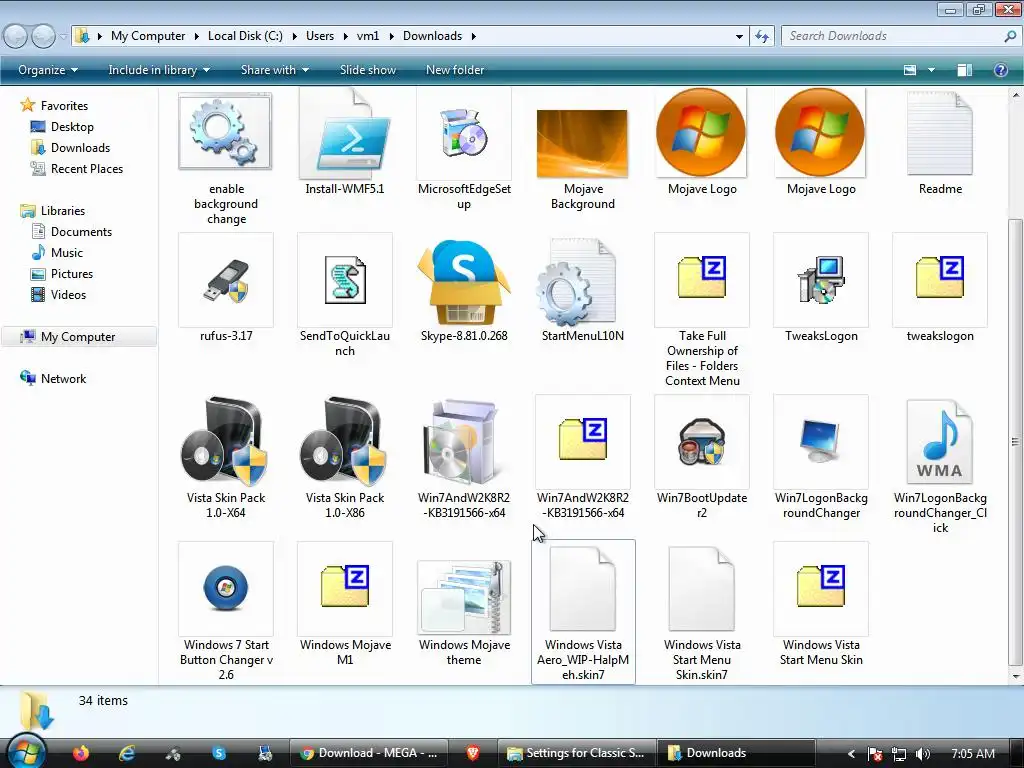The height and width of the screenshot is (768, 1024).
Task: Open the Organize menu
Action: [x=48, y=70]
